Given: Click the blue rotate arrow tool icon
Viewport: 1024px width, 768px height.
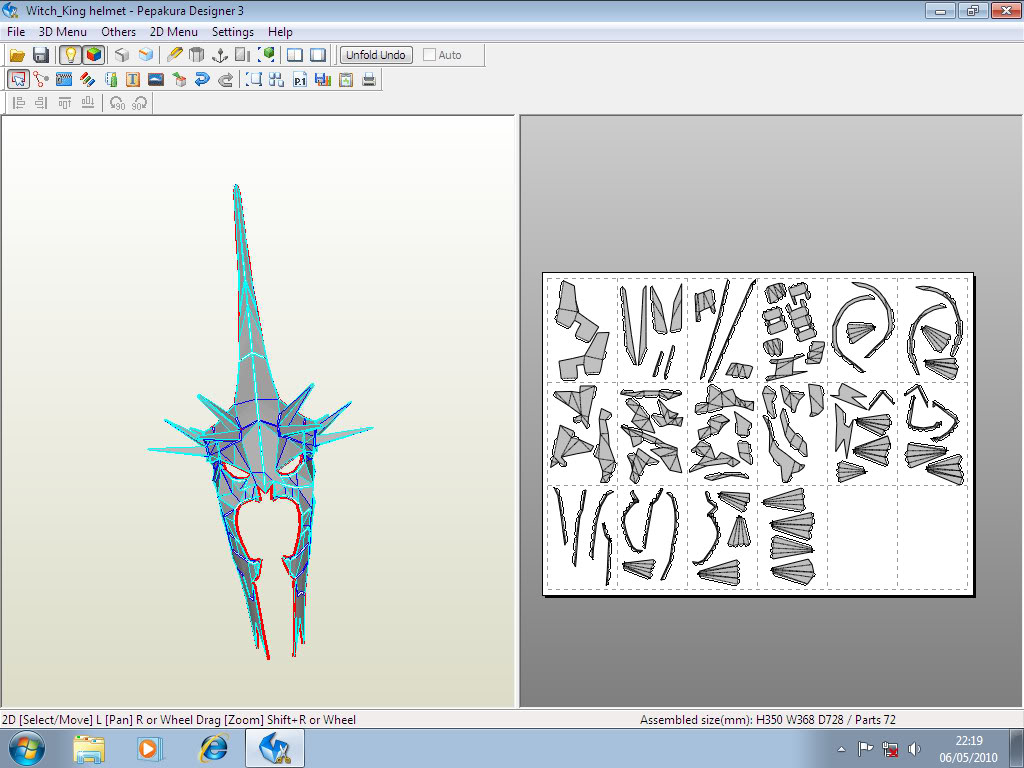Looking at the screenshot, I should coord(202,79).
